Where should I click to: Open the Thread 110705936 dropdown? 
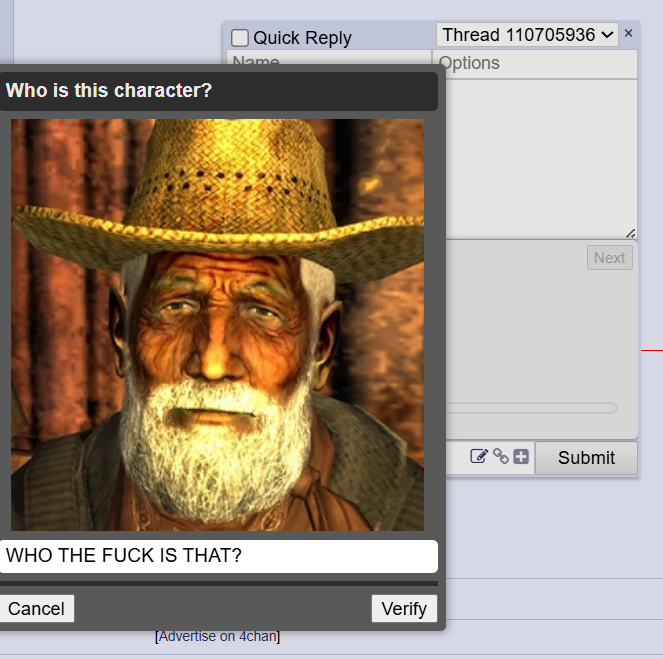(527, 35)
